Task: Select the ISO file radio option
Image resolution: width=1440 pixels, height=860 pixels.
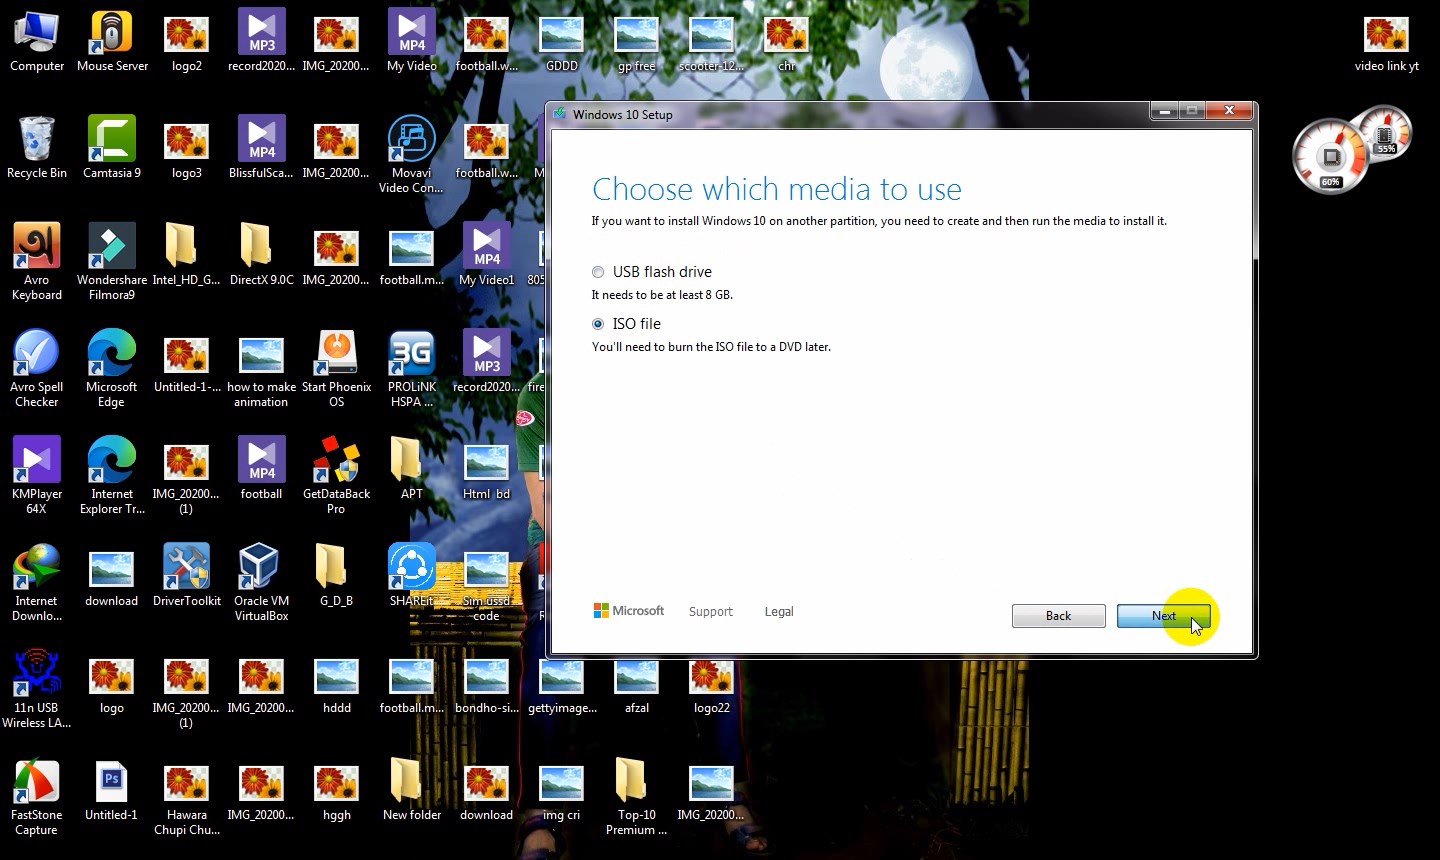Action: click(598, 324)
